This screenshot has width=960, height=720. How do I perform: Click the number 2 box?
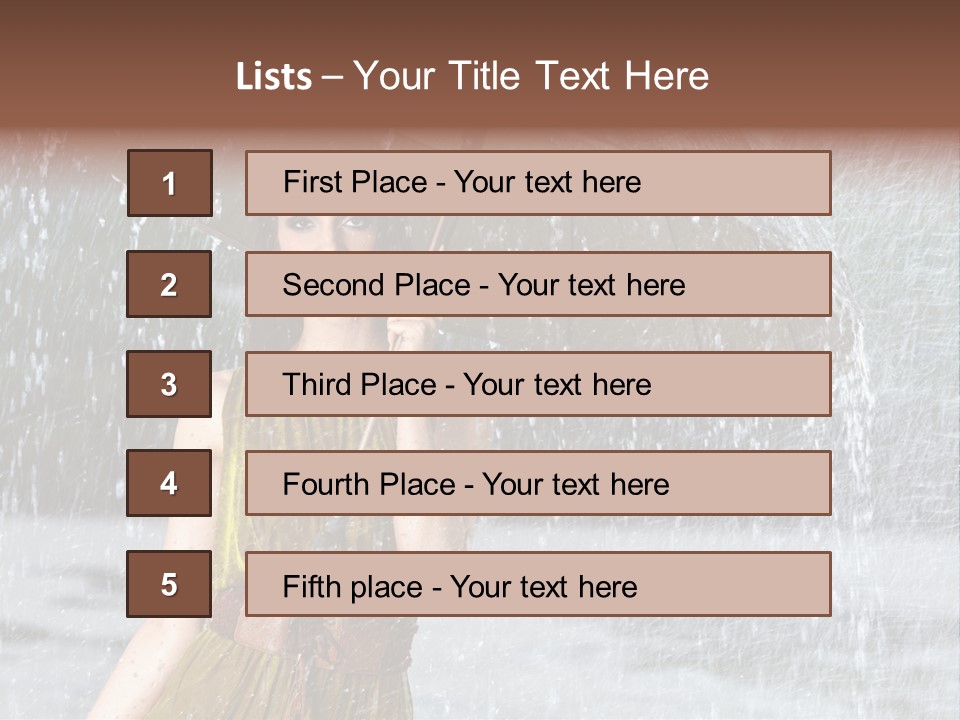(169, 284)
